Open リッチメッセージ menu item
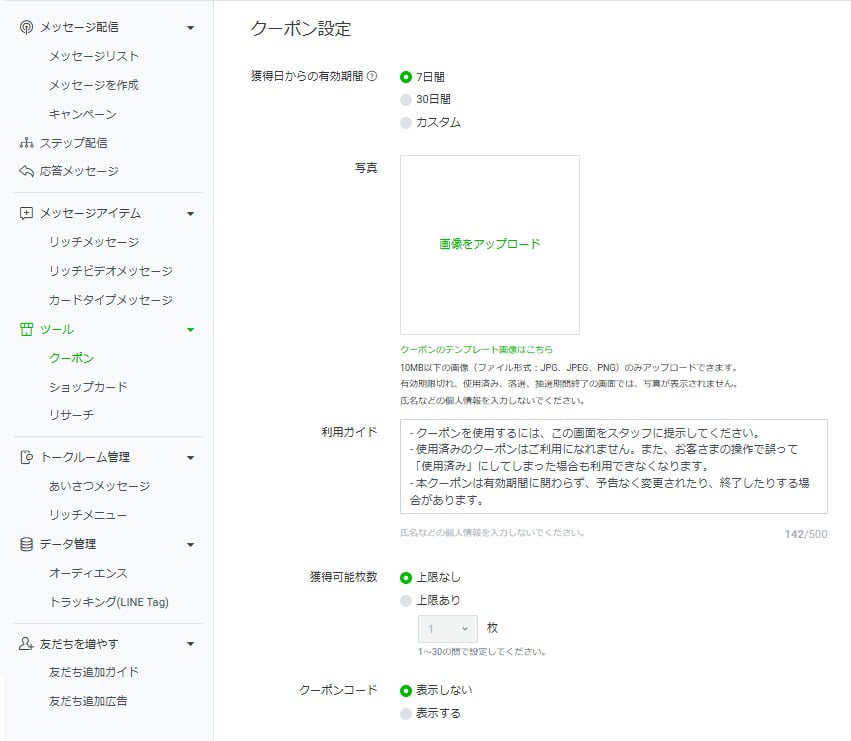The height and width of the screenshot is (741, 851). (94, 242)
